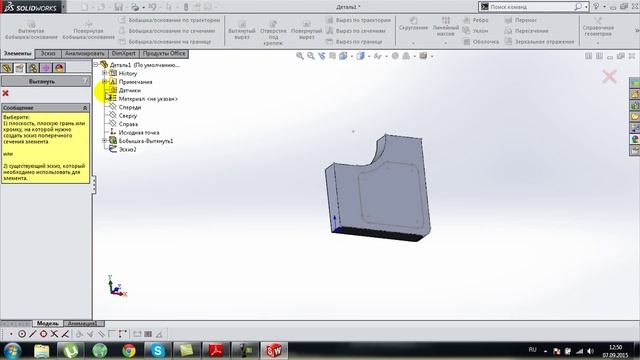The width and height of the screenshot is (640, 360).
Task: Click the Save icon in title toolbar
Action: tap(118, 7)
